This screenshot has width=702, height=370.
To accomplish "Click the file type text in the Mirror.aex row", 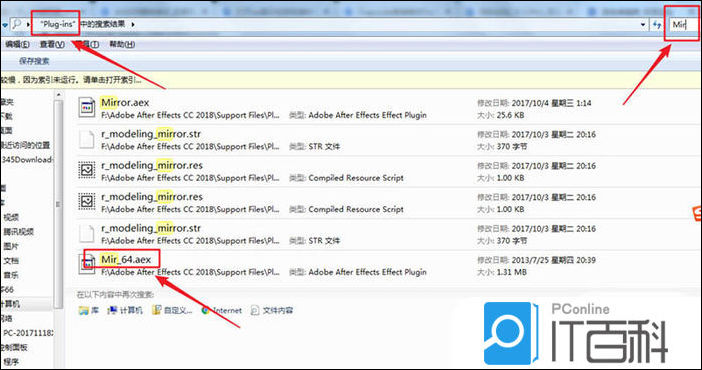I will [367, 115].
